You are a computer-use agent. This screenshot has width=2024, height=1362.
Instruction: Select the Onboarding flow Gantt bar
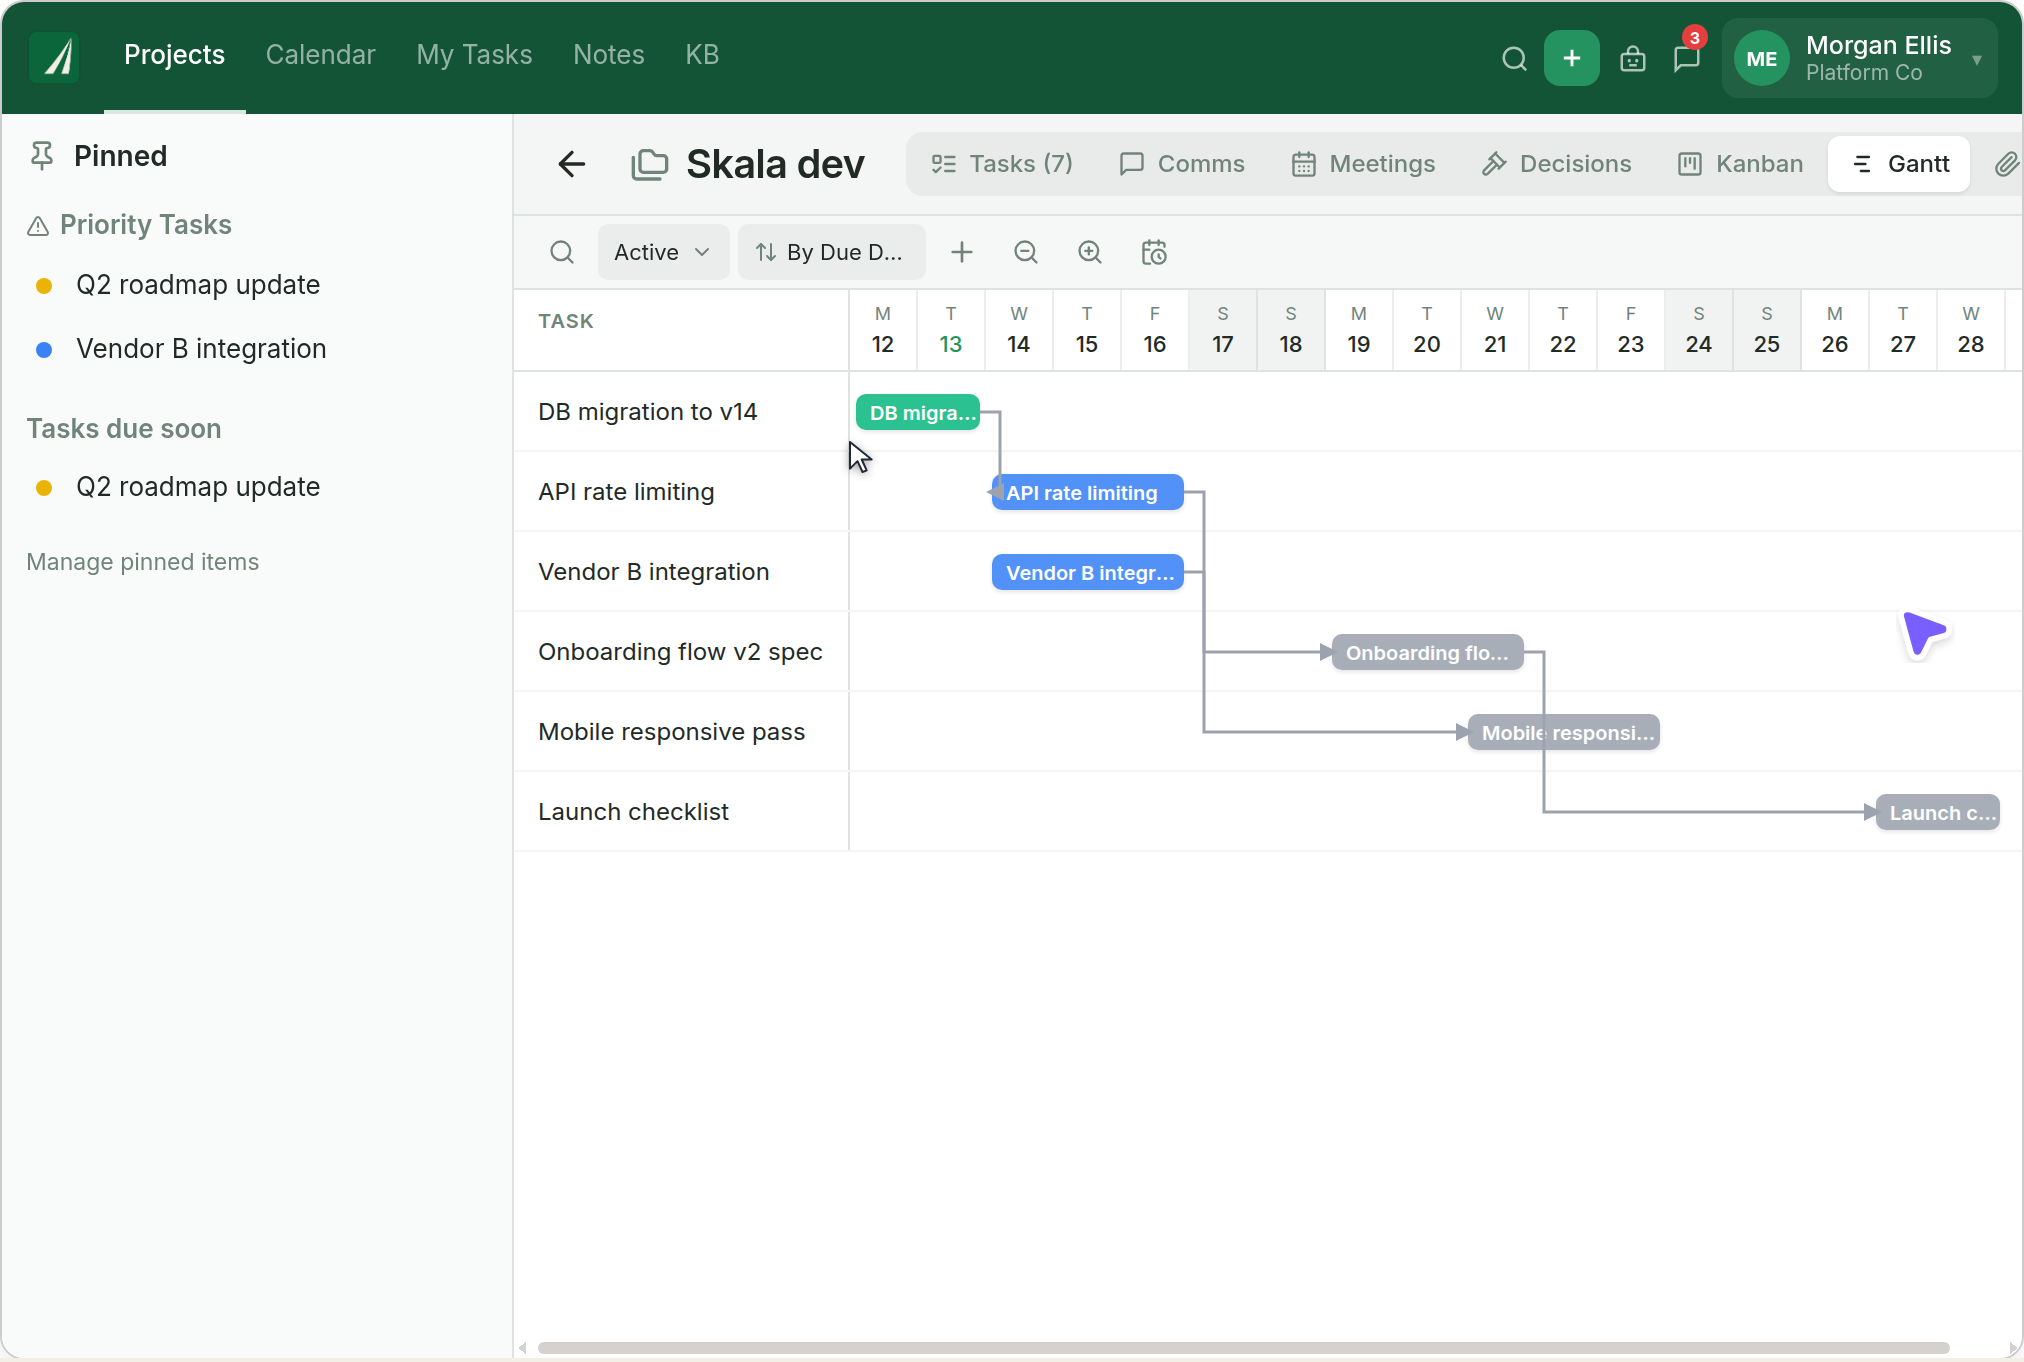[1427, 653]
